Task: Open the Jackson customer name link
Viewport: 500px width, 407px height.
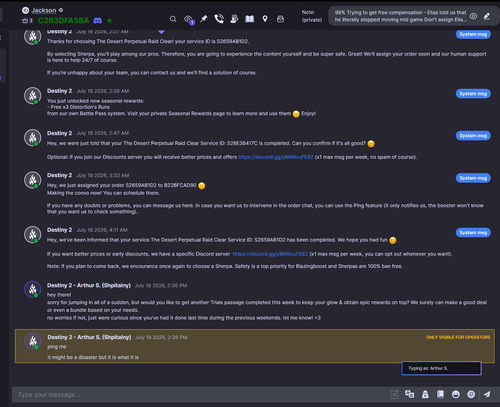Action: coord(44,10)
